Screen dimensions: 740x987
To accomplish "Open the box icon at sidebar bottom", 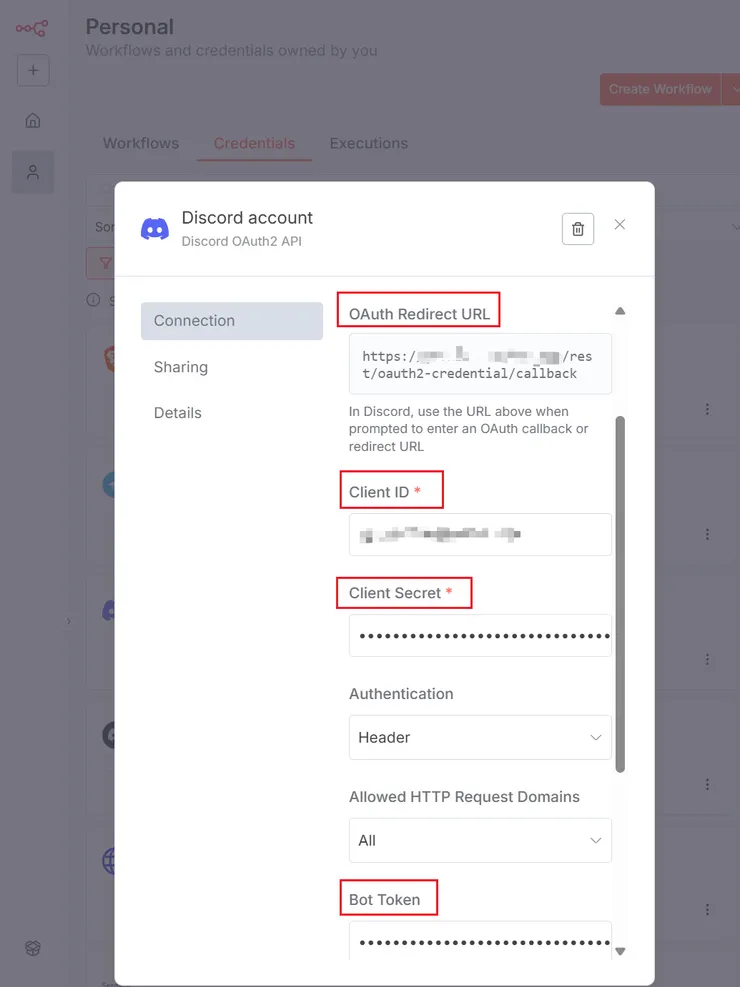I will coord(33,948).
